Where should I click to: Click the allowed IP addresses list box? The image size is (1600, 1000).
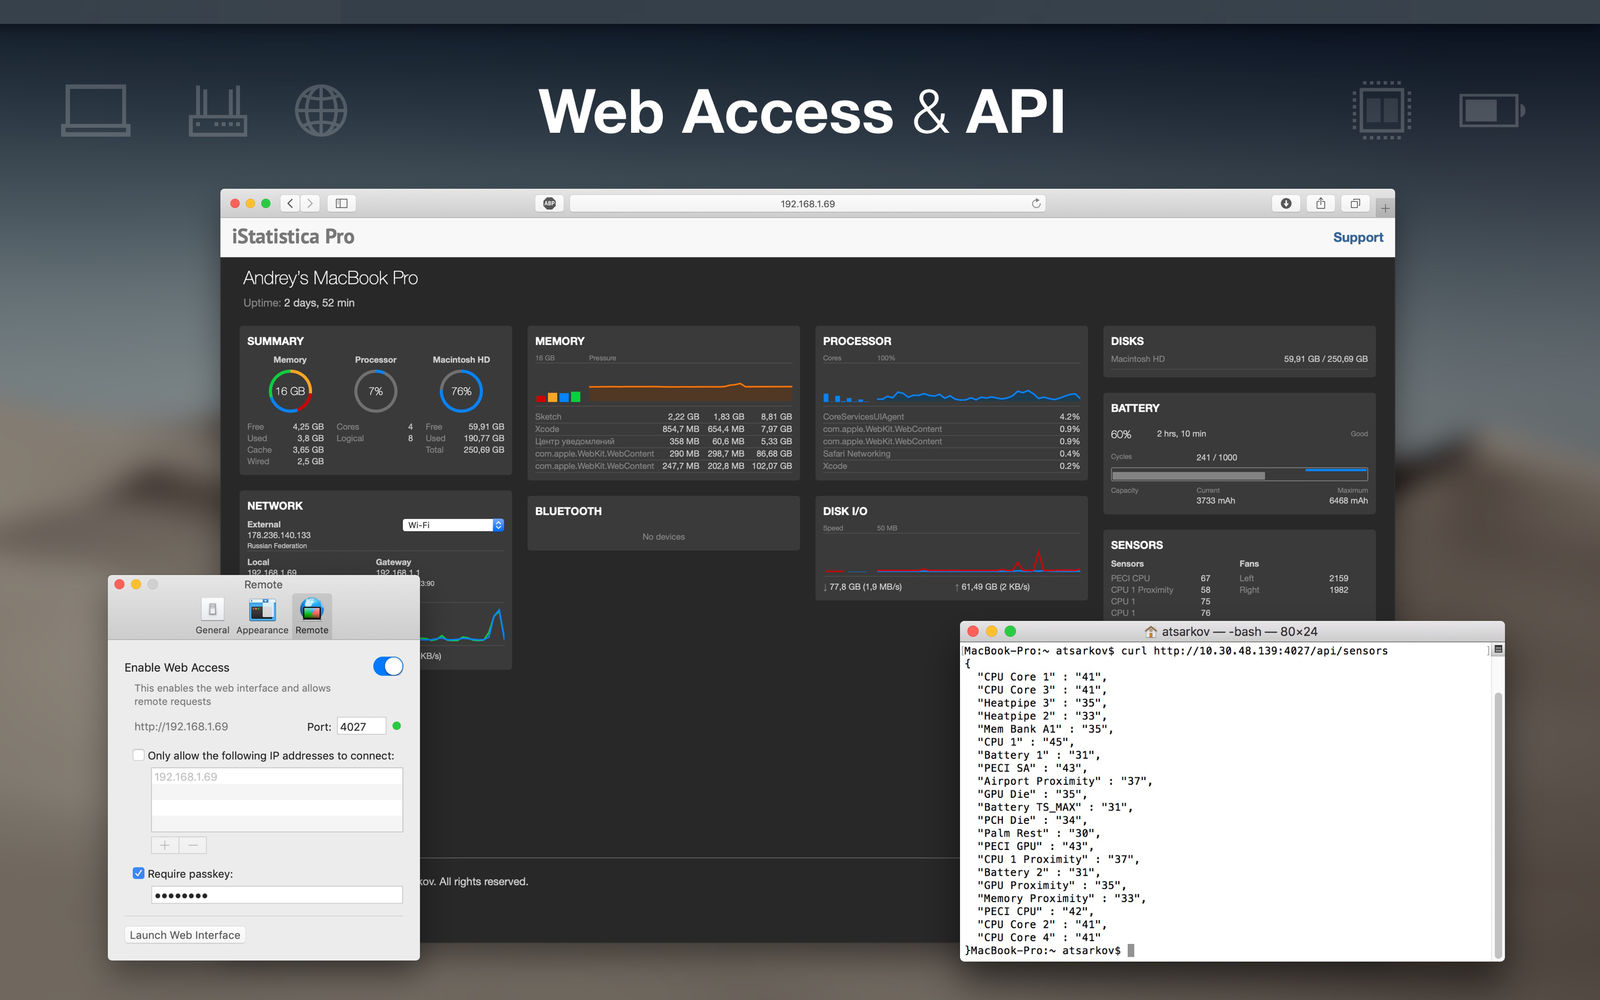coord(277,799)
